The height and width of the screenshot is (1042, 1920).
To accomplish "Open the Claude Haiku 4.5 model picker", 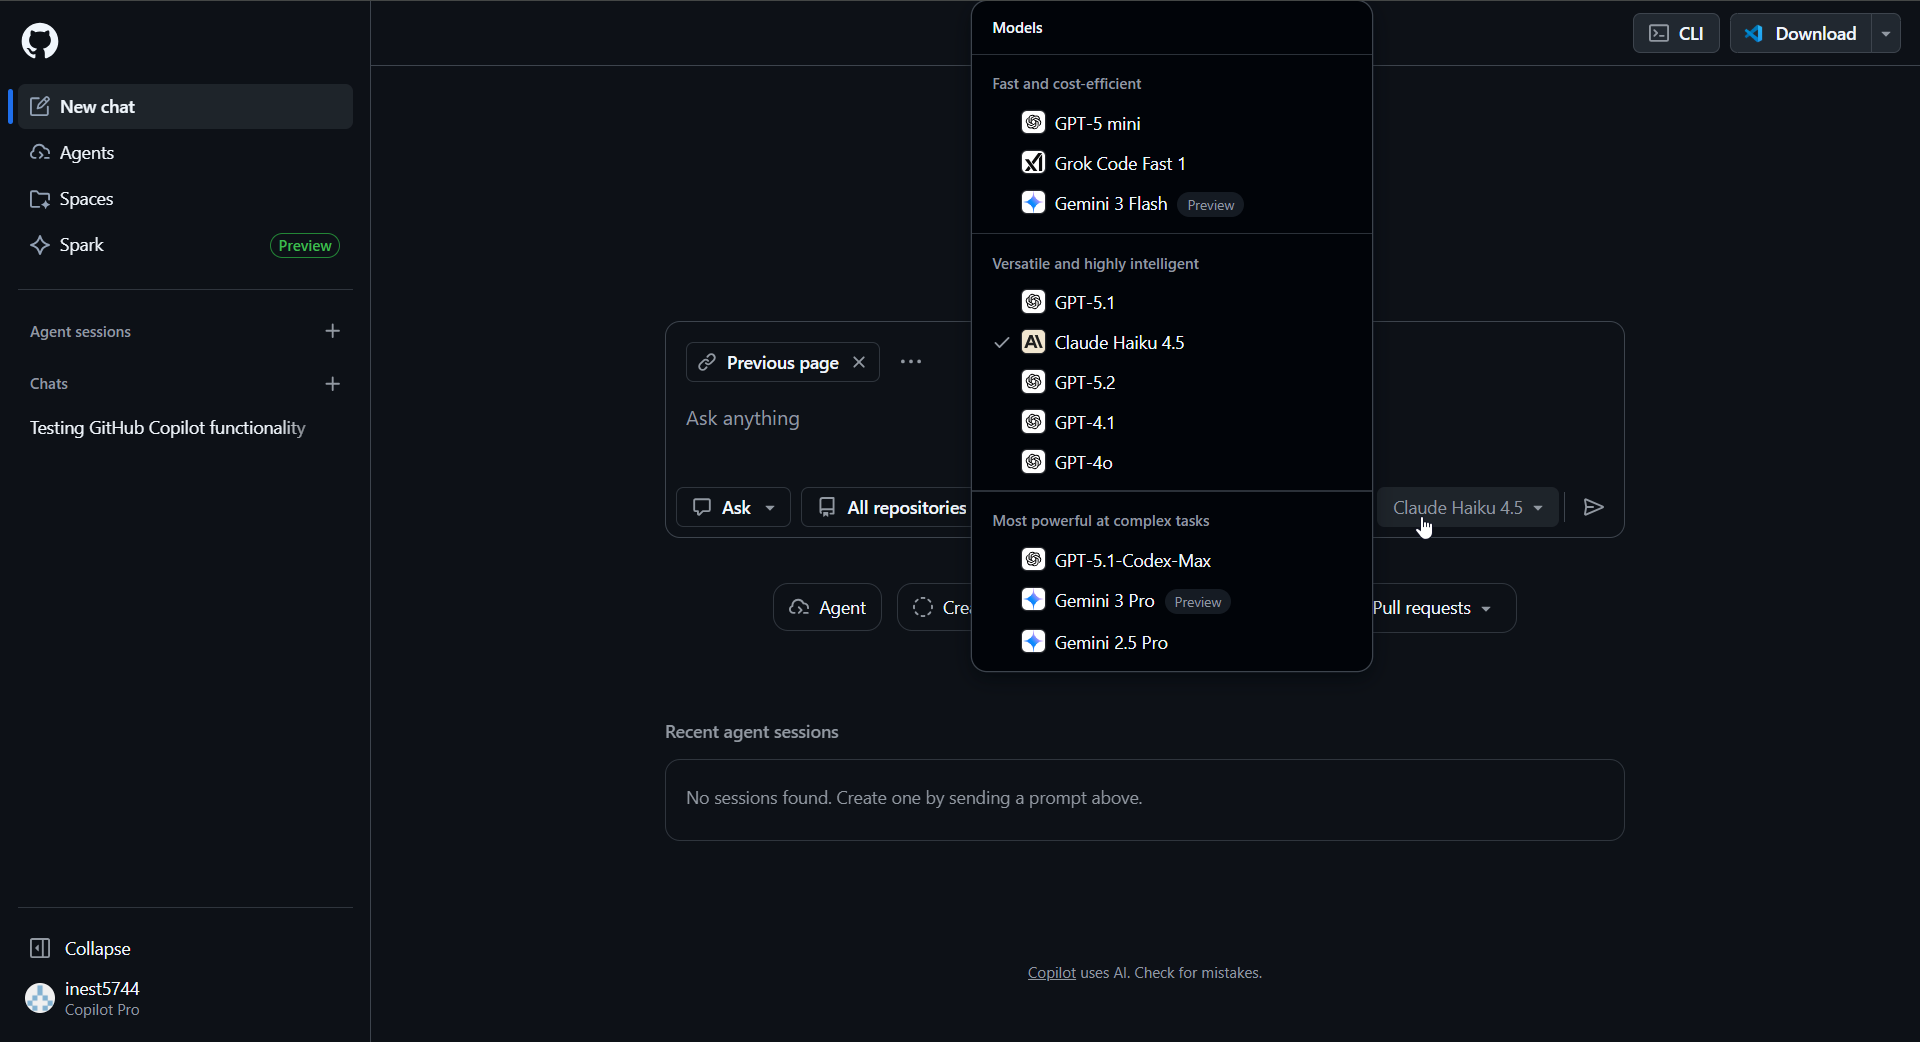I will click(x=1467, y=508).
